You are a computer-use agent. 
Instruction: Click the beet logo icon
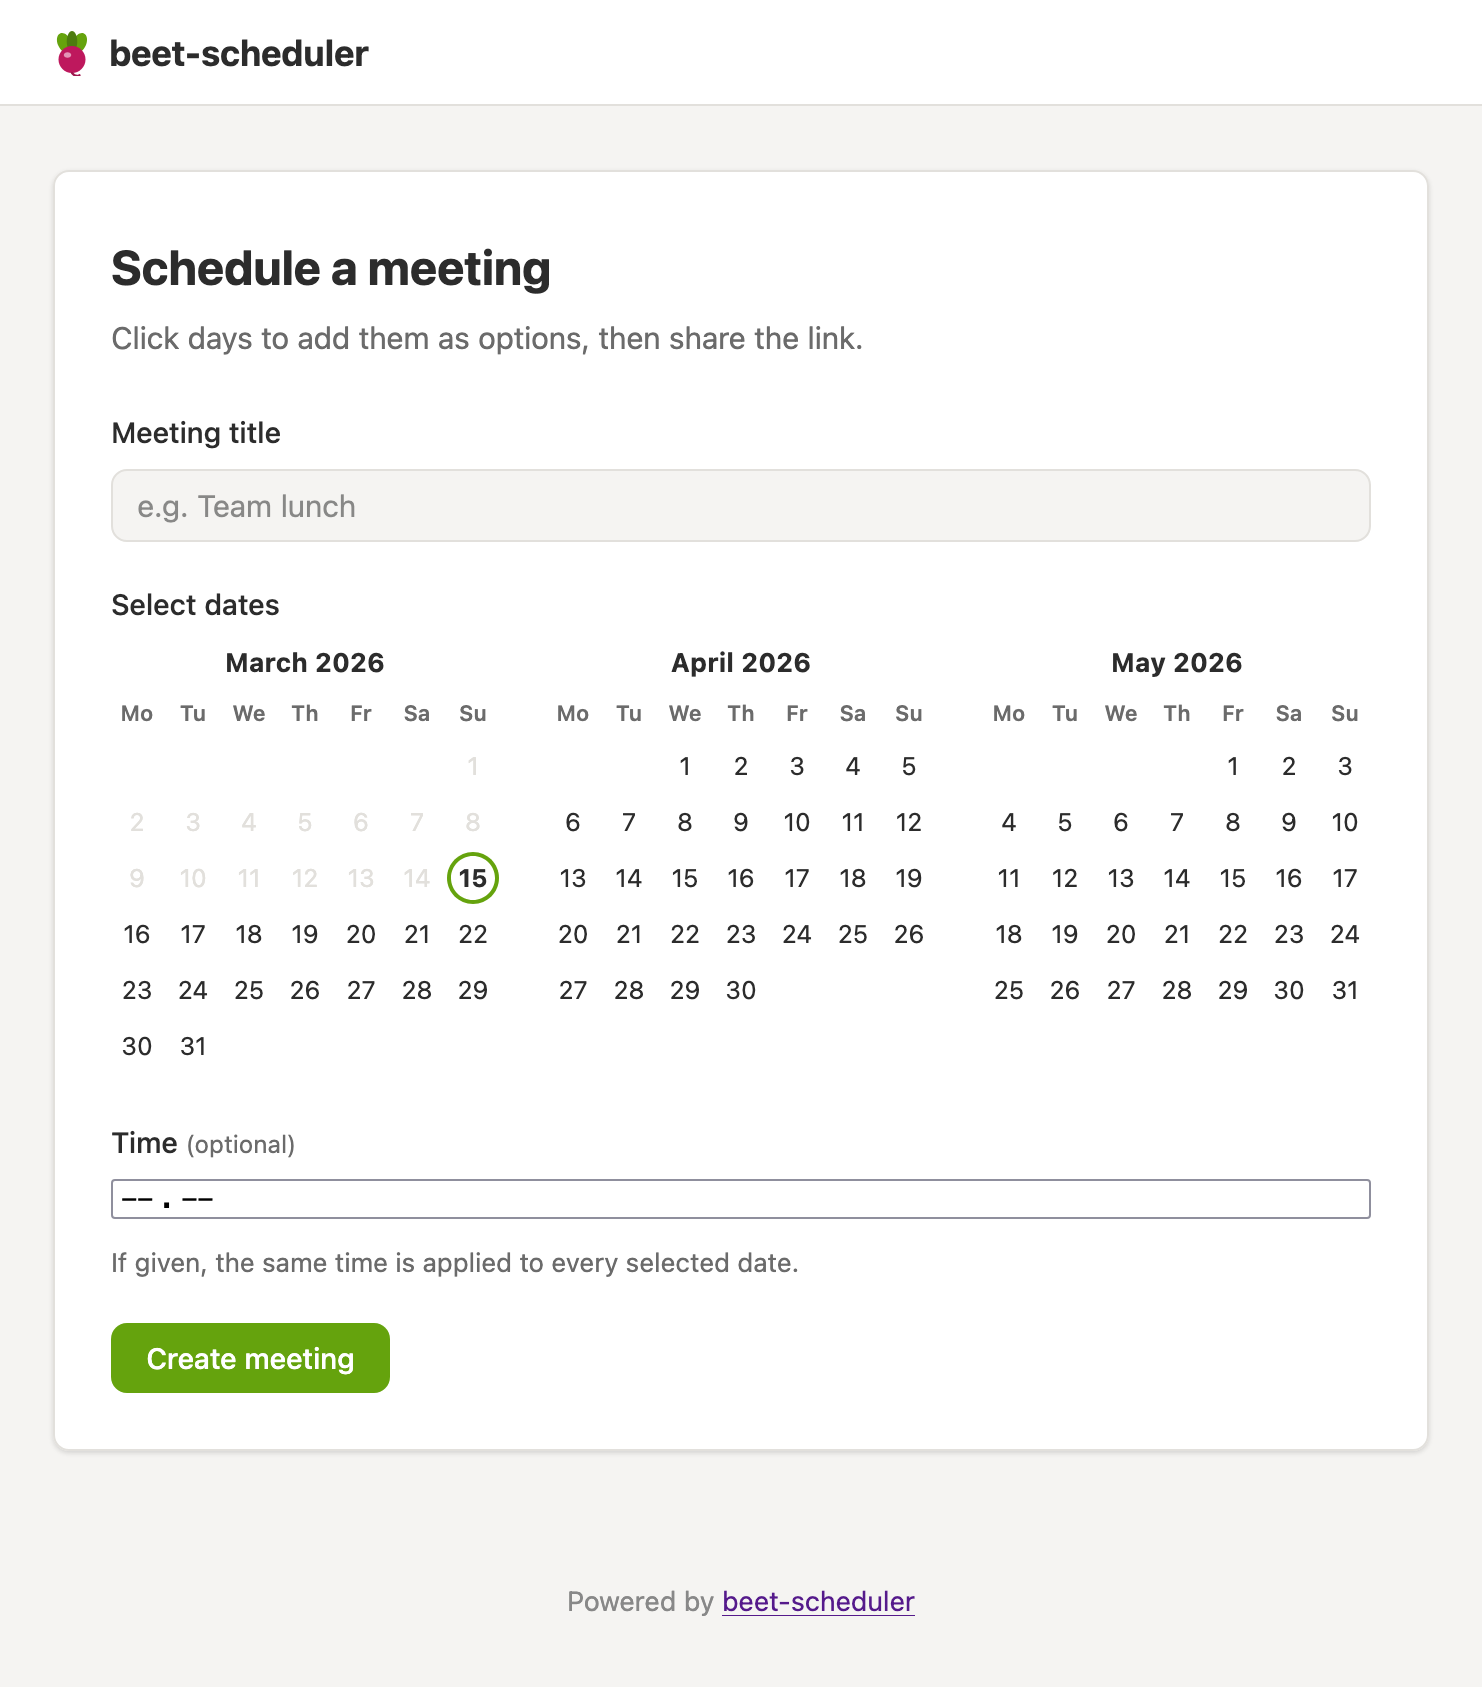tap(72, 54)
